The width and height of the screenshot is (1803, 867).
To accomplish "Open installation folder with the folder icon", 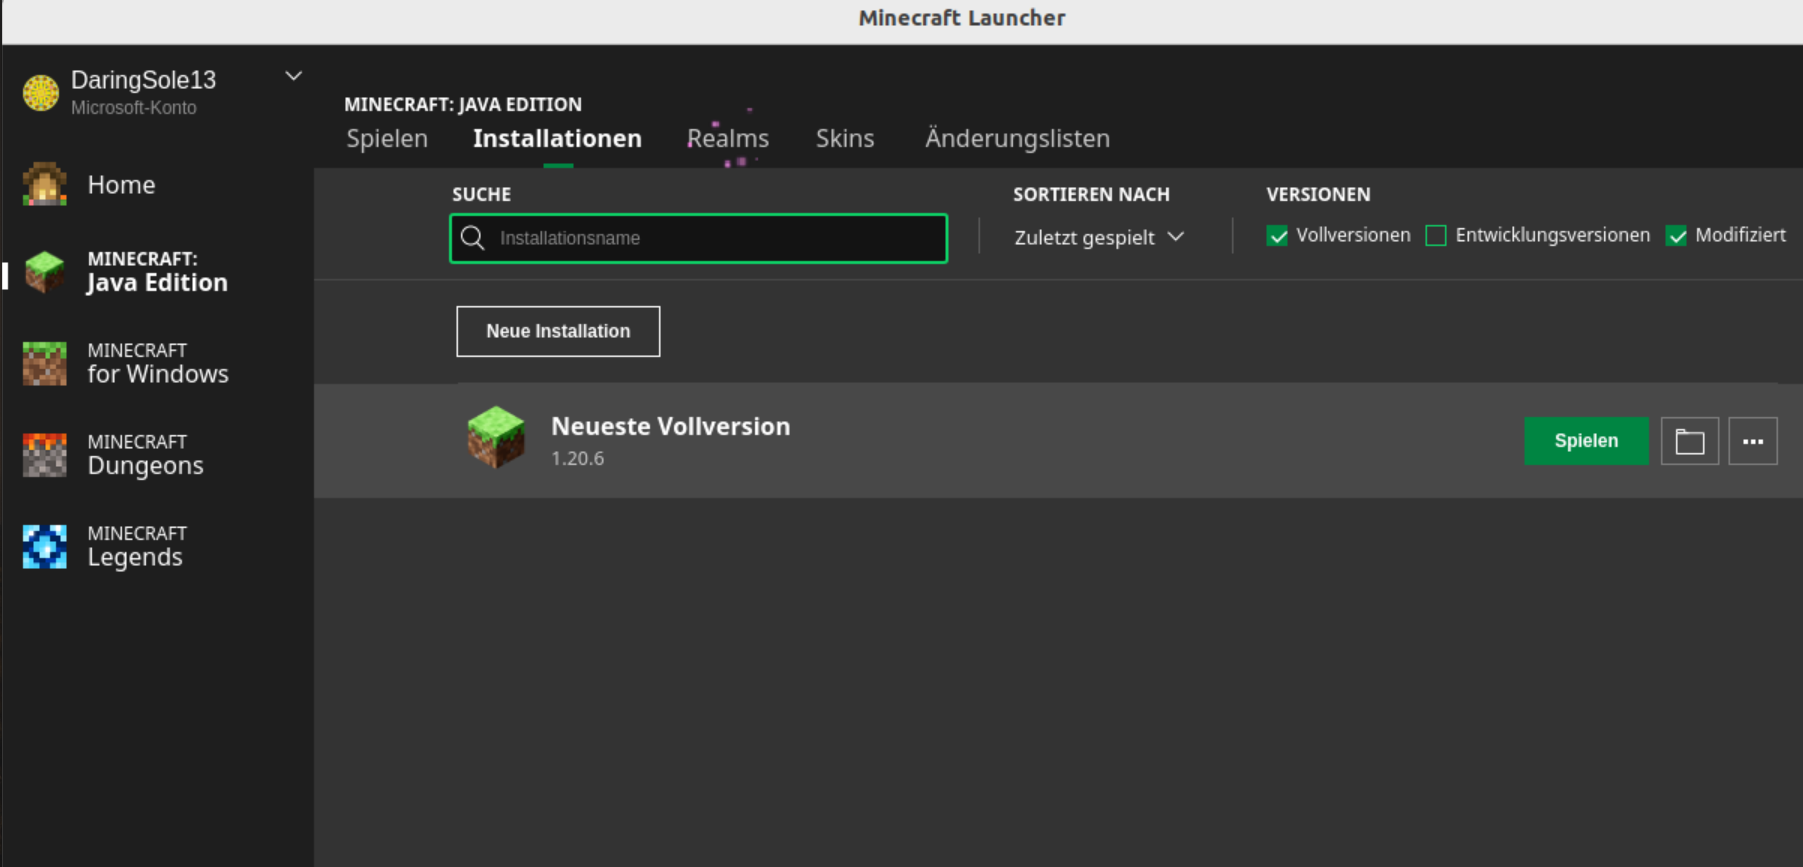I will point(1690,441).
